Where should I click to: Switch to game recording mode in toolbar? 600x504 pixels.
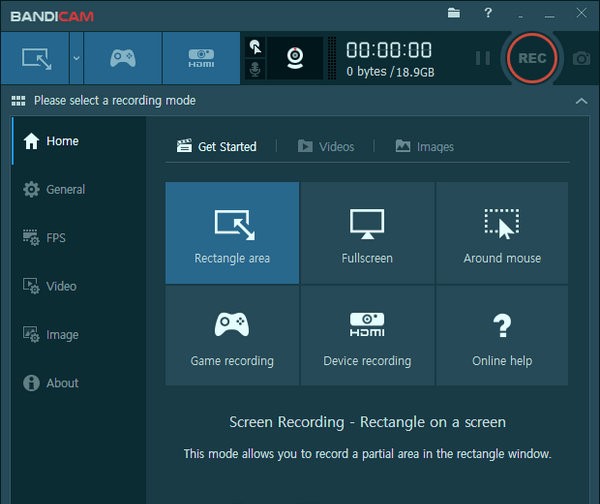coord(122,58)
